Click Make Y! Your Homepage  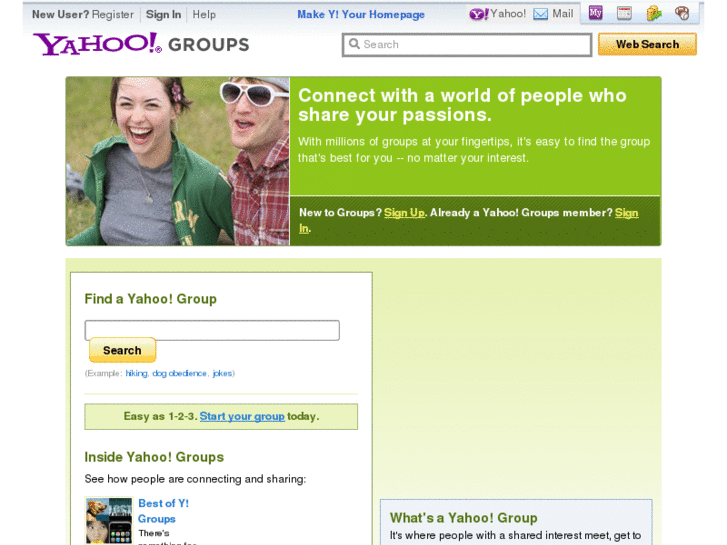pos(361,14)
